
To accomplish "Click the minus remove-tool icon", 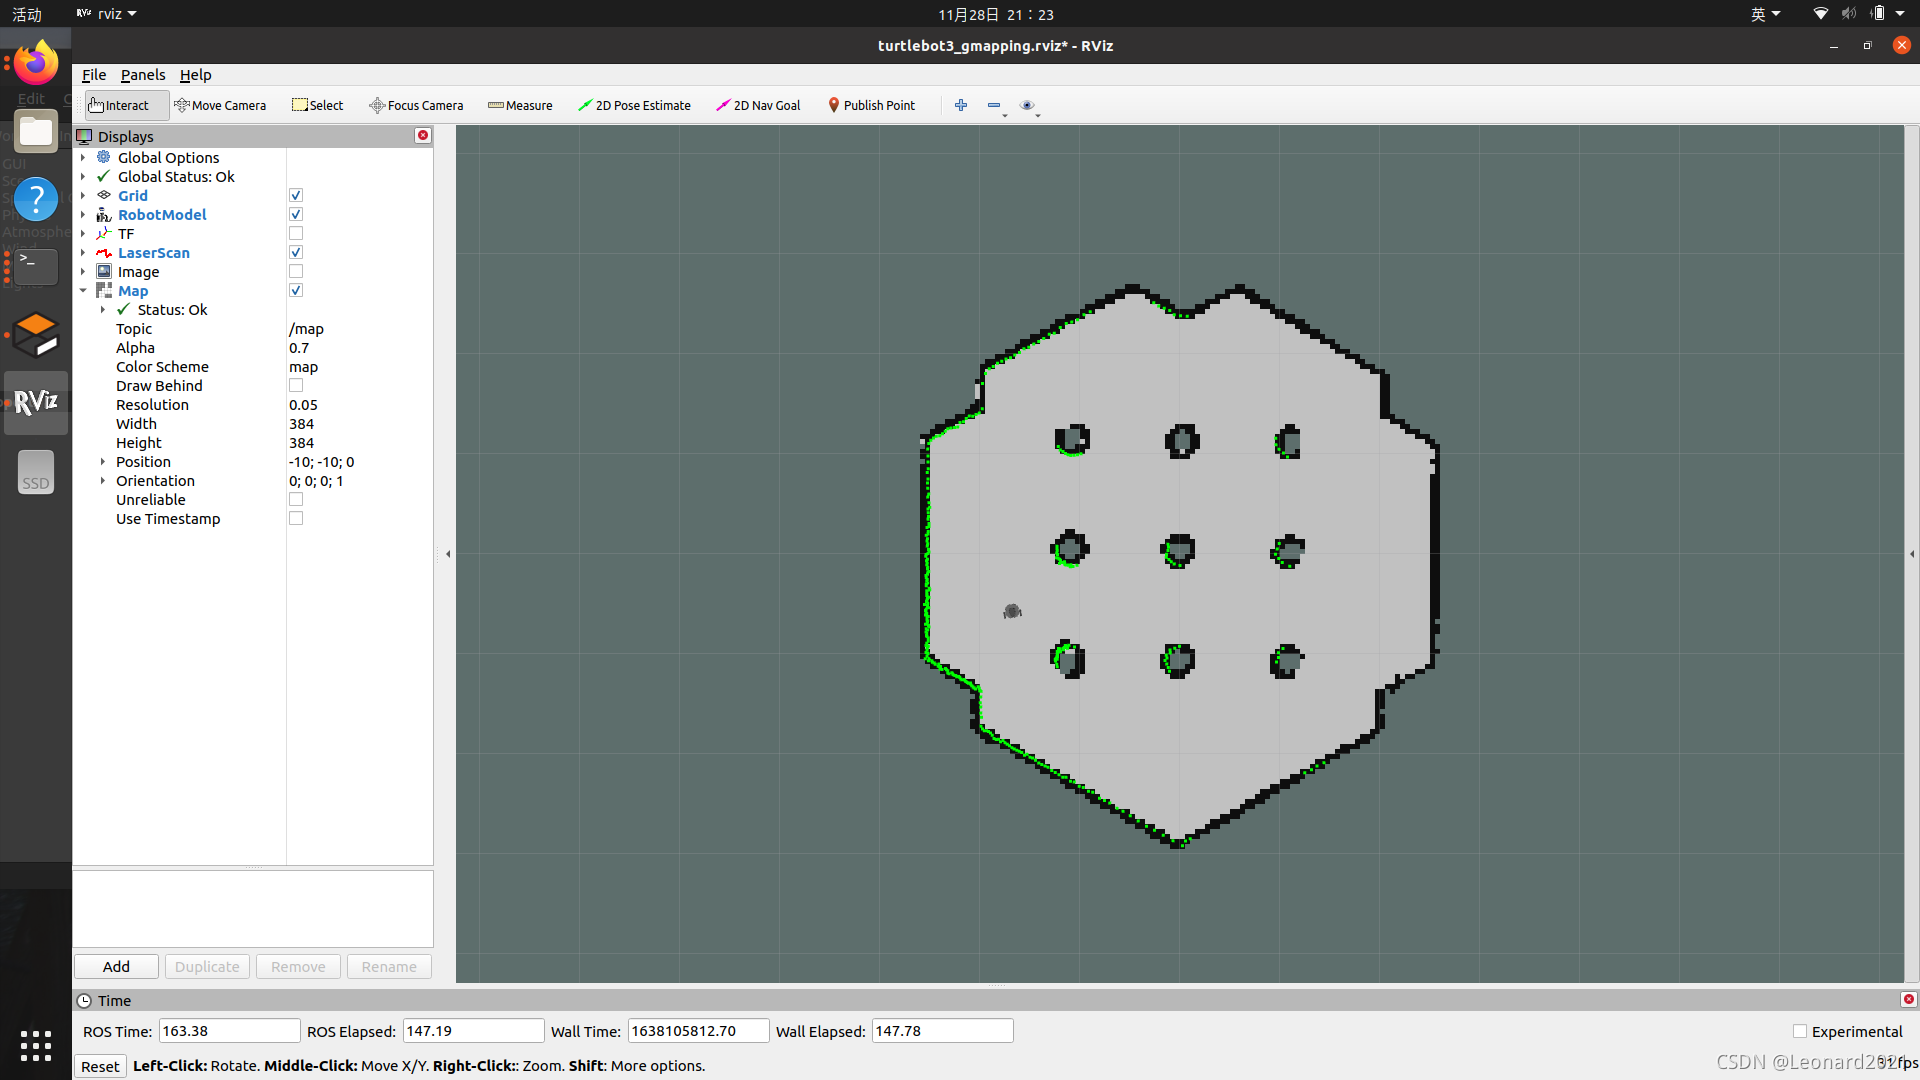I will click(x=994, y=105).
